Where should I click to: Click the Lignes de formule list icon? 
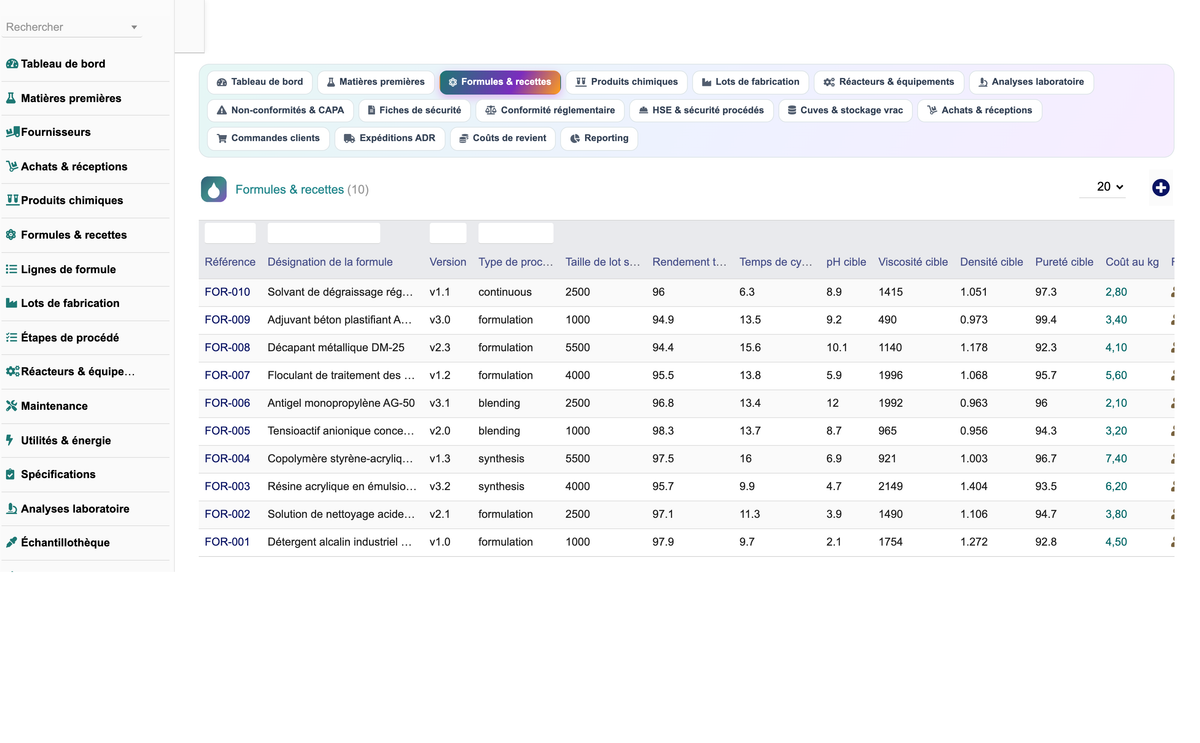tap(12, 269)
